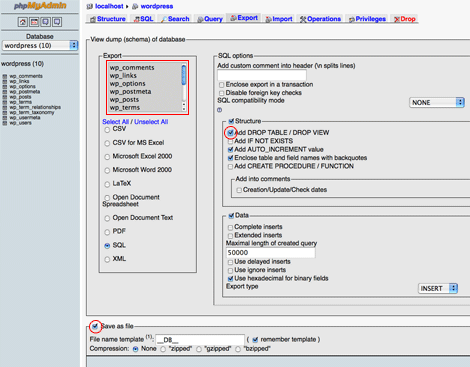Screen dimensions: 470x367
Task: Open the Structure tab
Action: (x=108, y=19)
